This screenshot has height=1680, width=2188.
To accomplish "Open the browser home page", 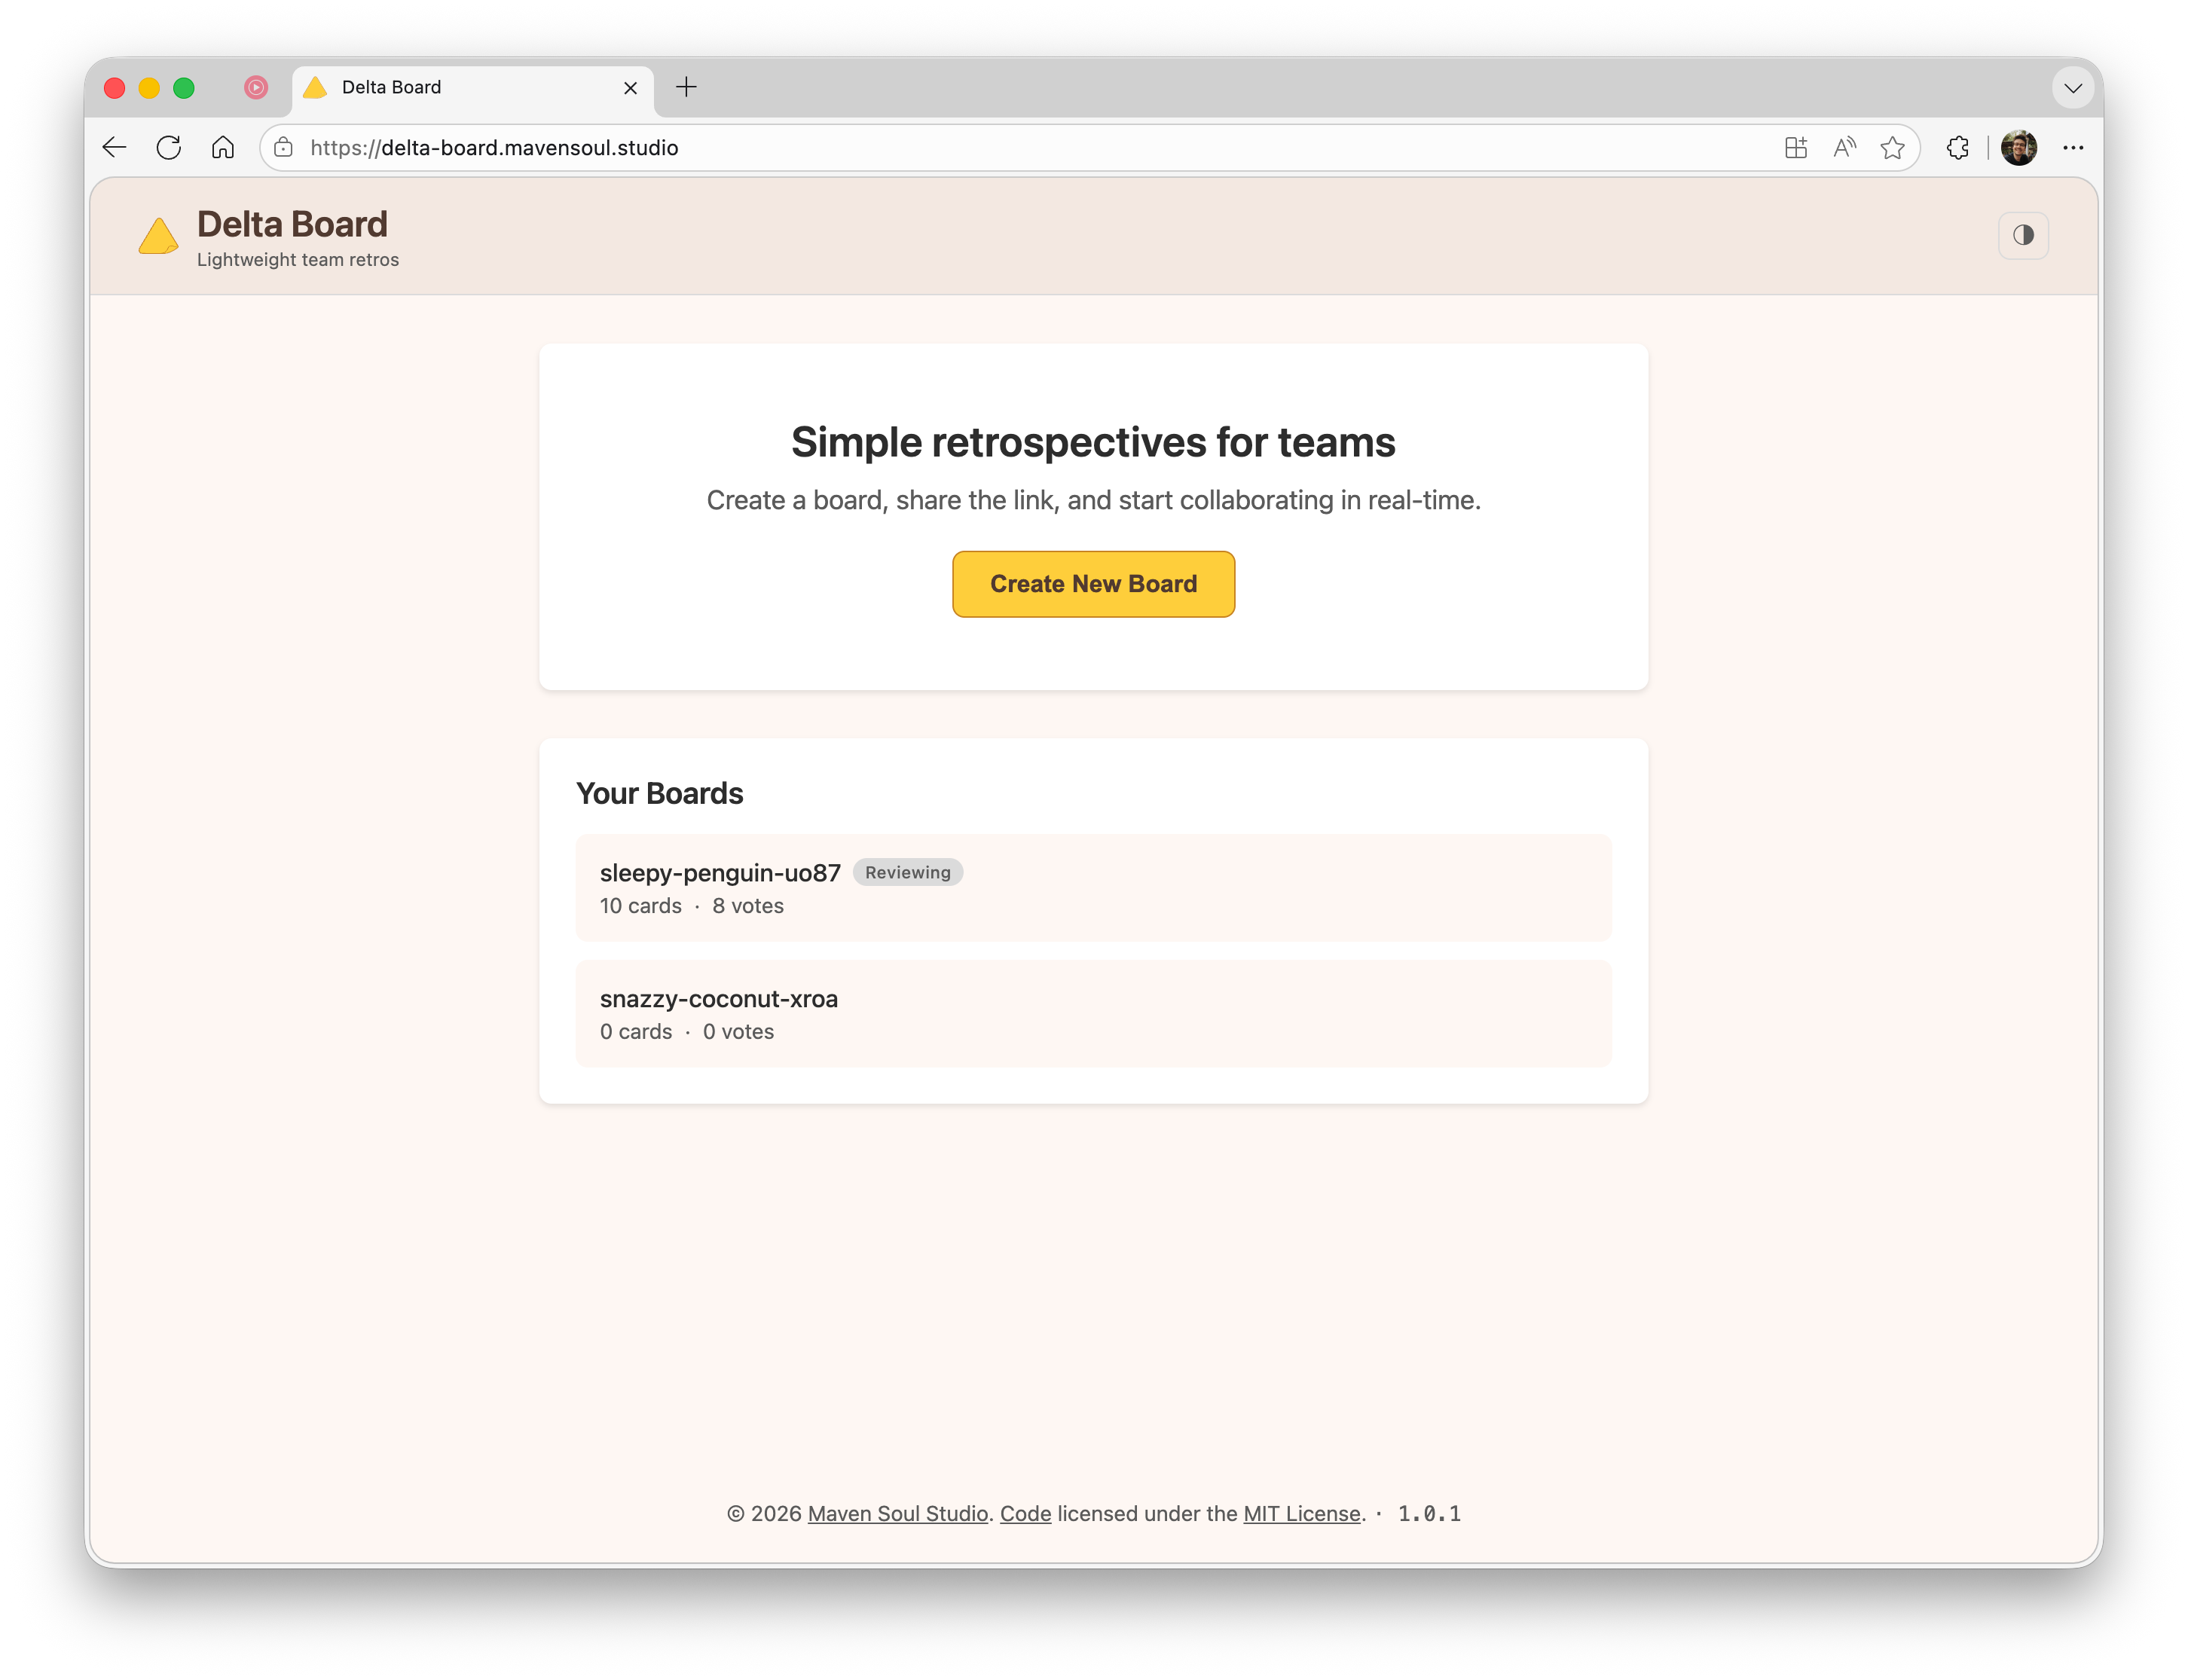I will pos(223,148).
